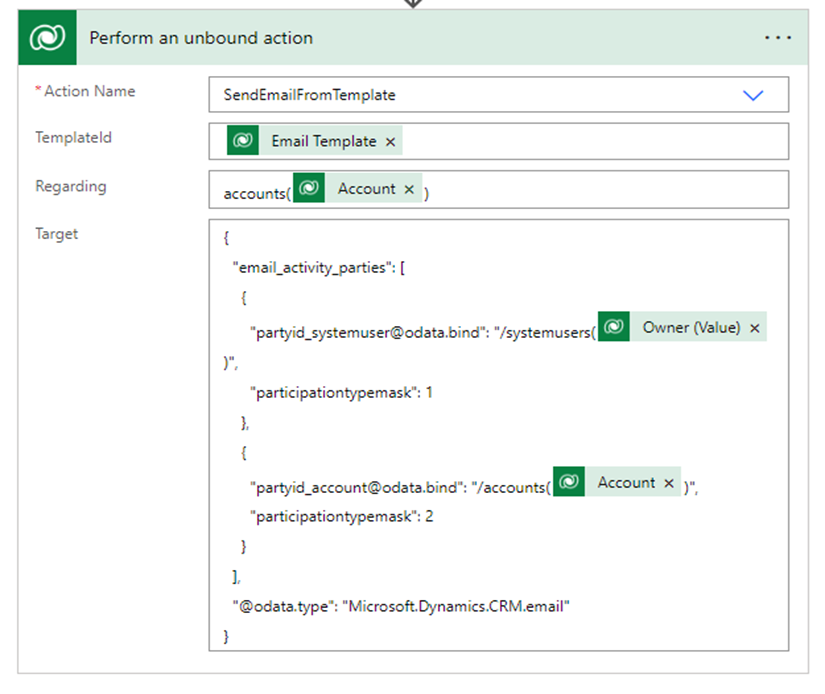The image size is (825, 694).
Task: Click the Account token icon in the Regarding field
Action: pos(310,189)
